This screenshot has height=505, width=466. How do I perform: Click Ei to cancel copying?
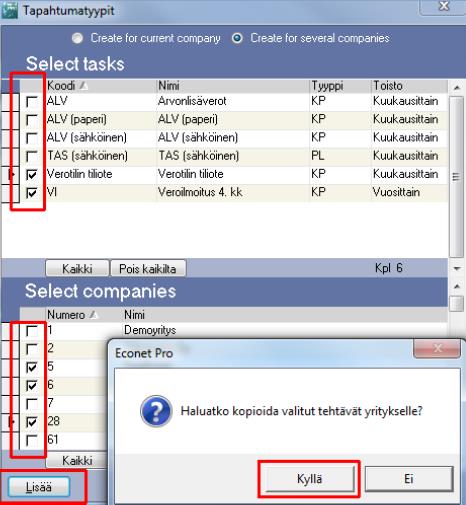pyautogui.click(x=409, y=479)
